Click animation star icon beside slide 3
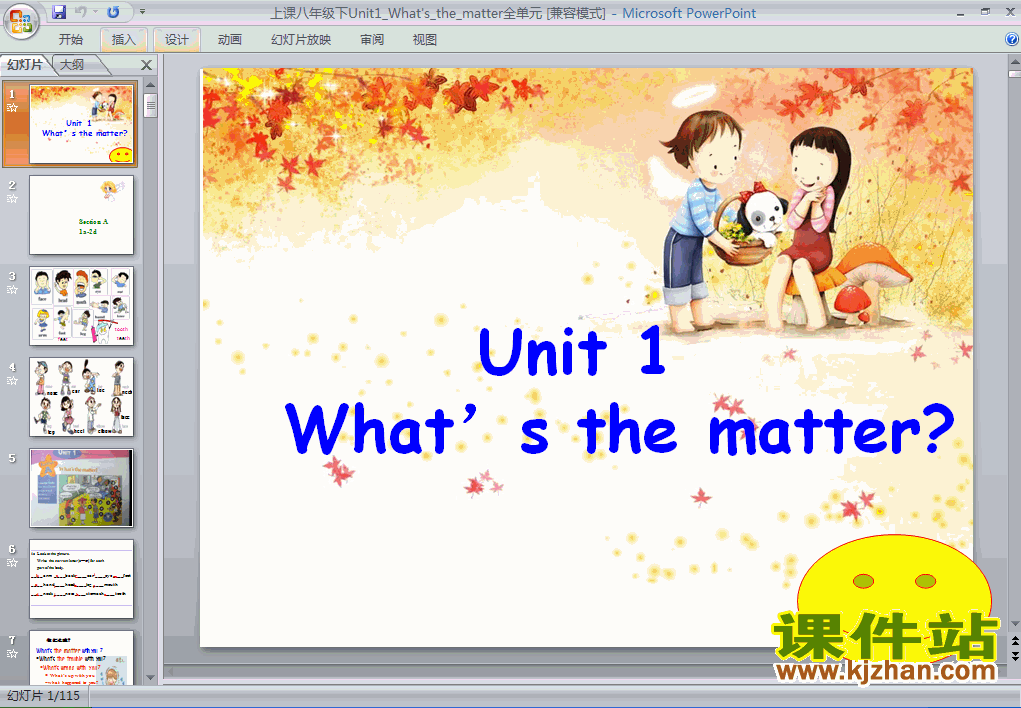 point(12,290)
